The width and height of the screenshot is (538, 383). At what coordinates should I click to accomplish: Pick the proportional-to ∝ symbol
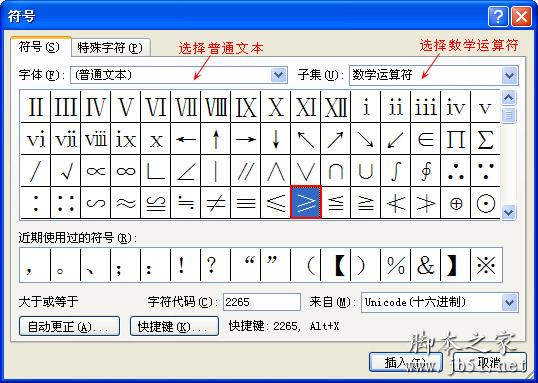(x=96, y=171)
